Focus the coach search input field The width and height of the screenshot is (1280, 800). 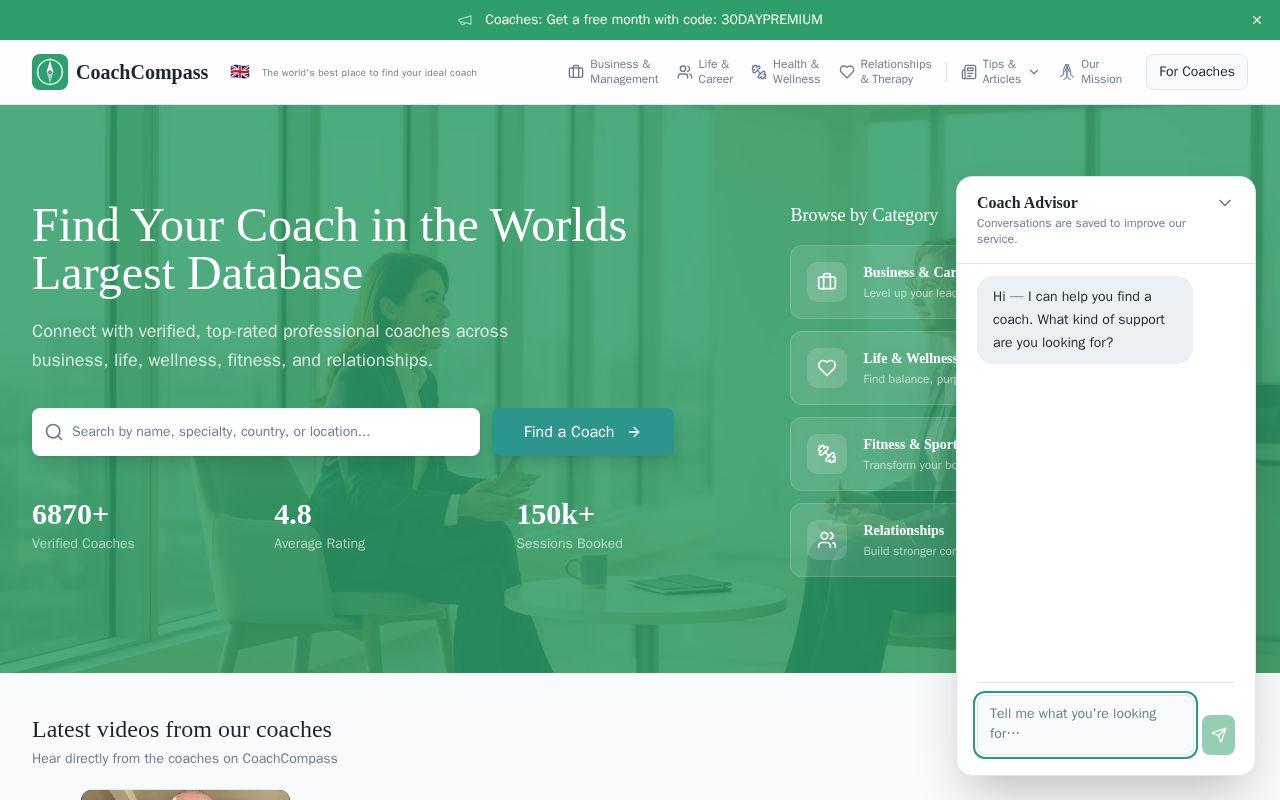pos(256,432)
